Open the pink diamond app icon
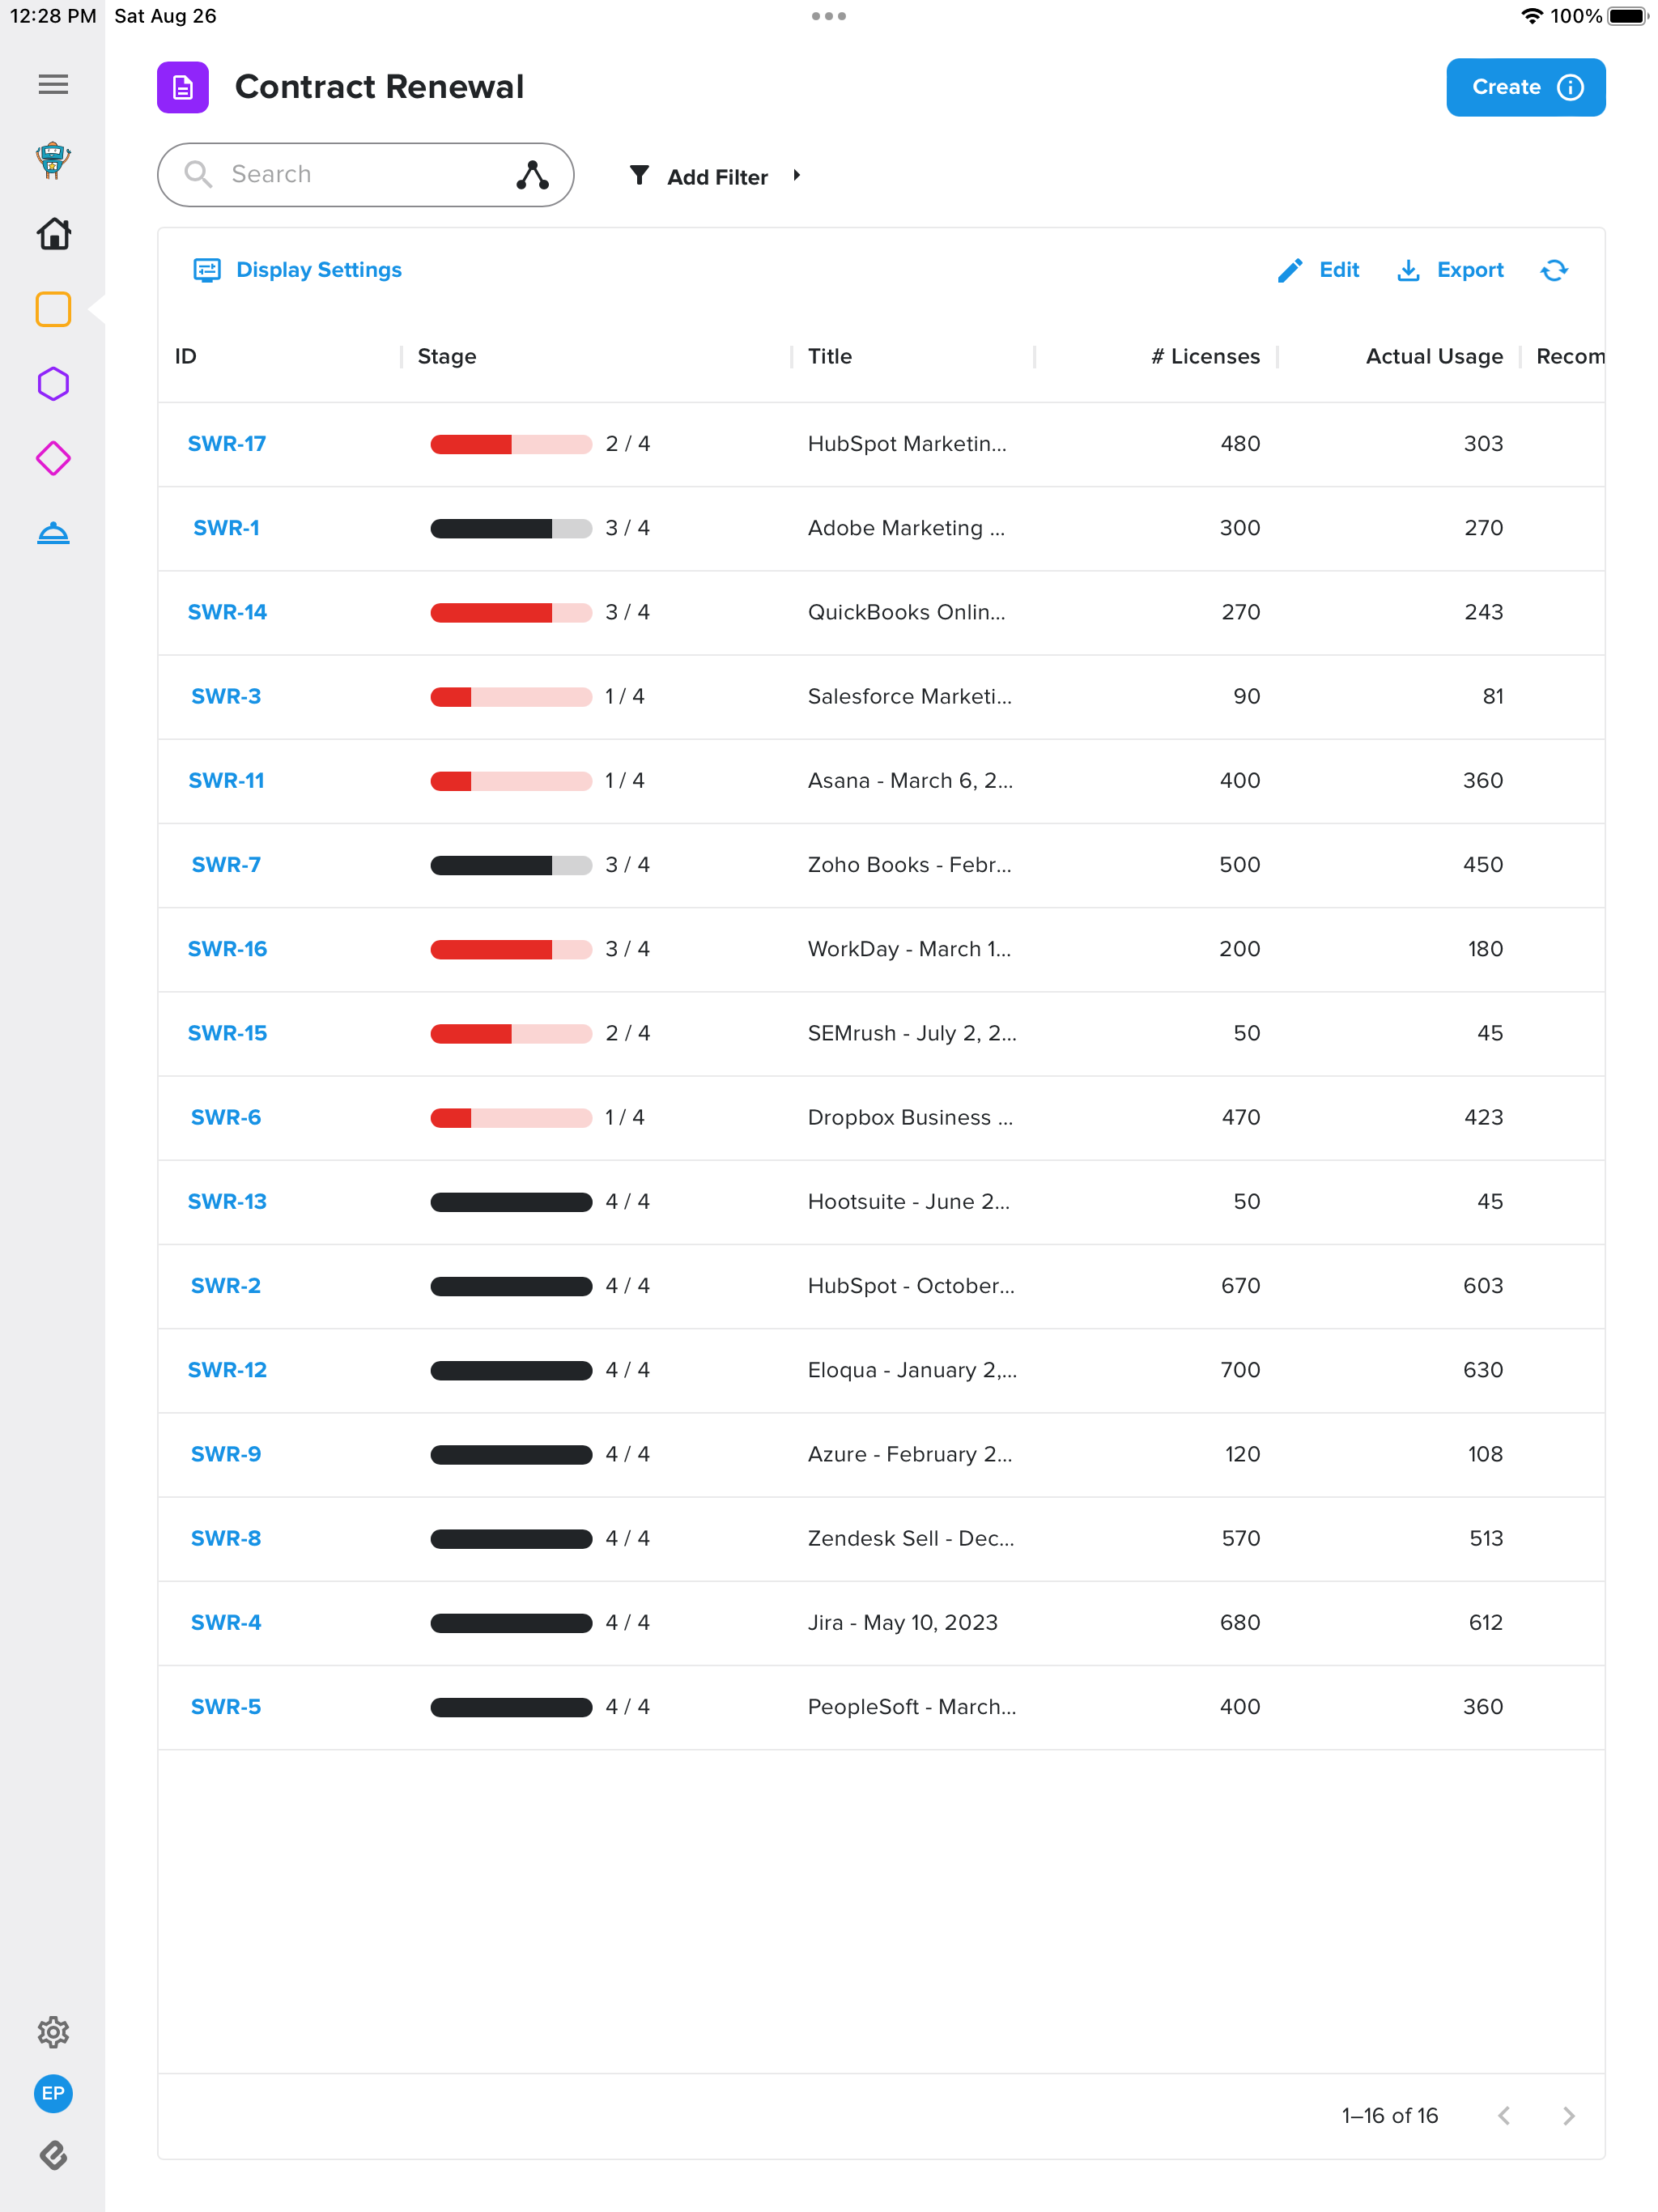 pos(53,459)
